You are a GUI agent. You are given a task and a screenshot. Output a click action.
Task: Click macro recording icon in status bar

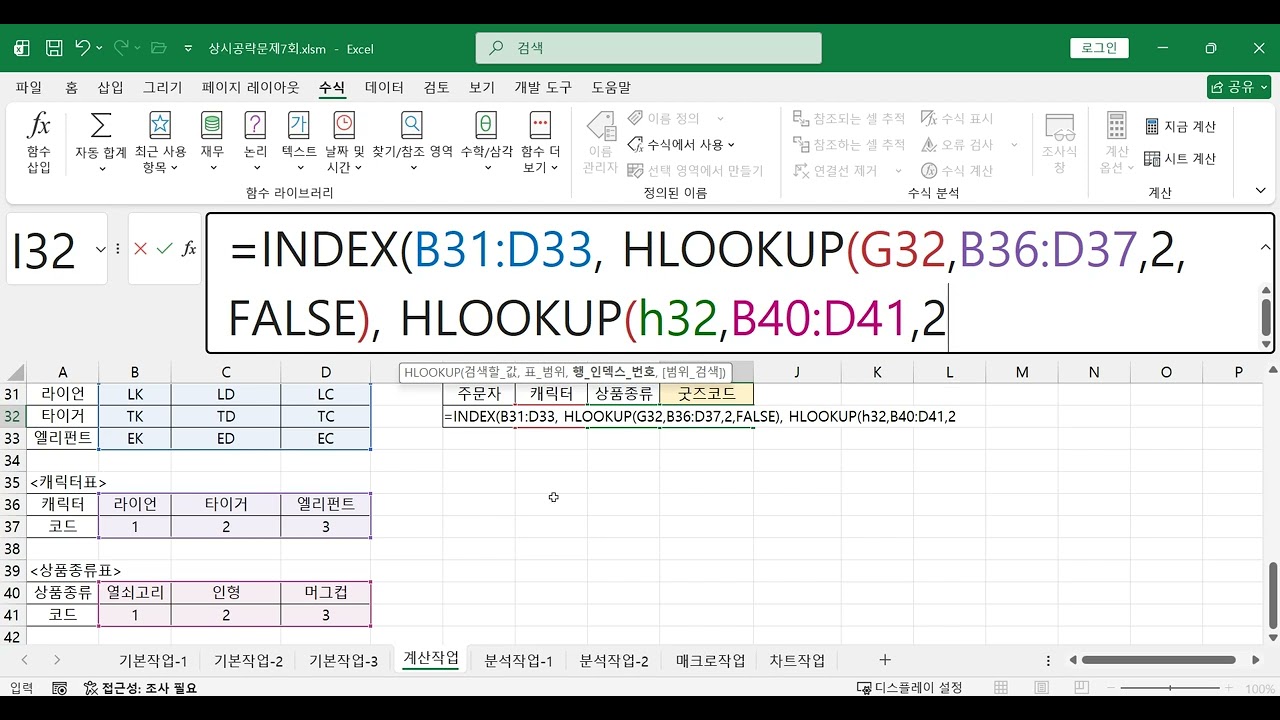(x=60, y=688)
